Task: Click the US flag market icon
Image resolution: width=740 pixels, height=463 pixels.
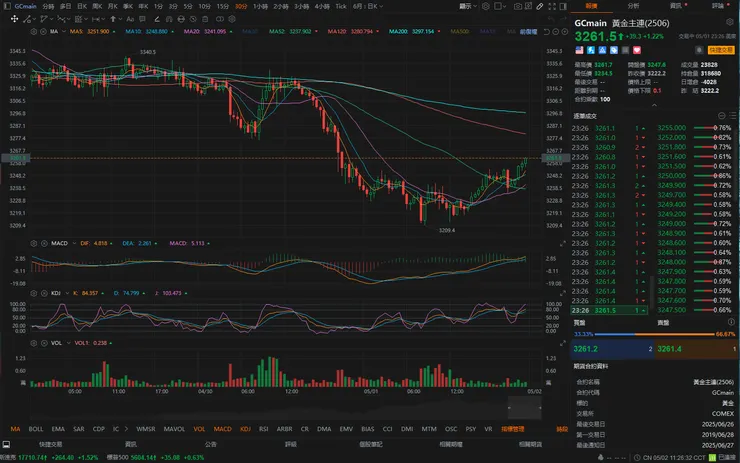Action: click(x=578, y=49)
